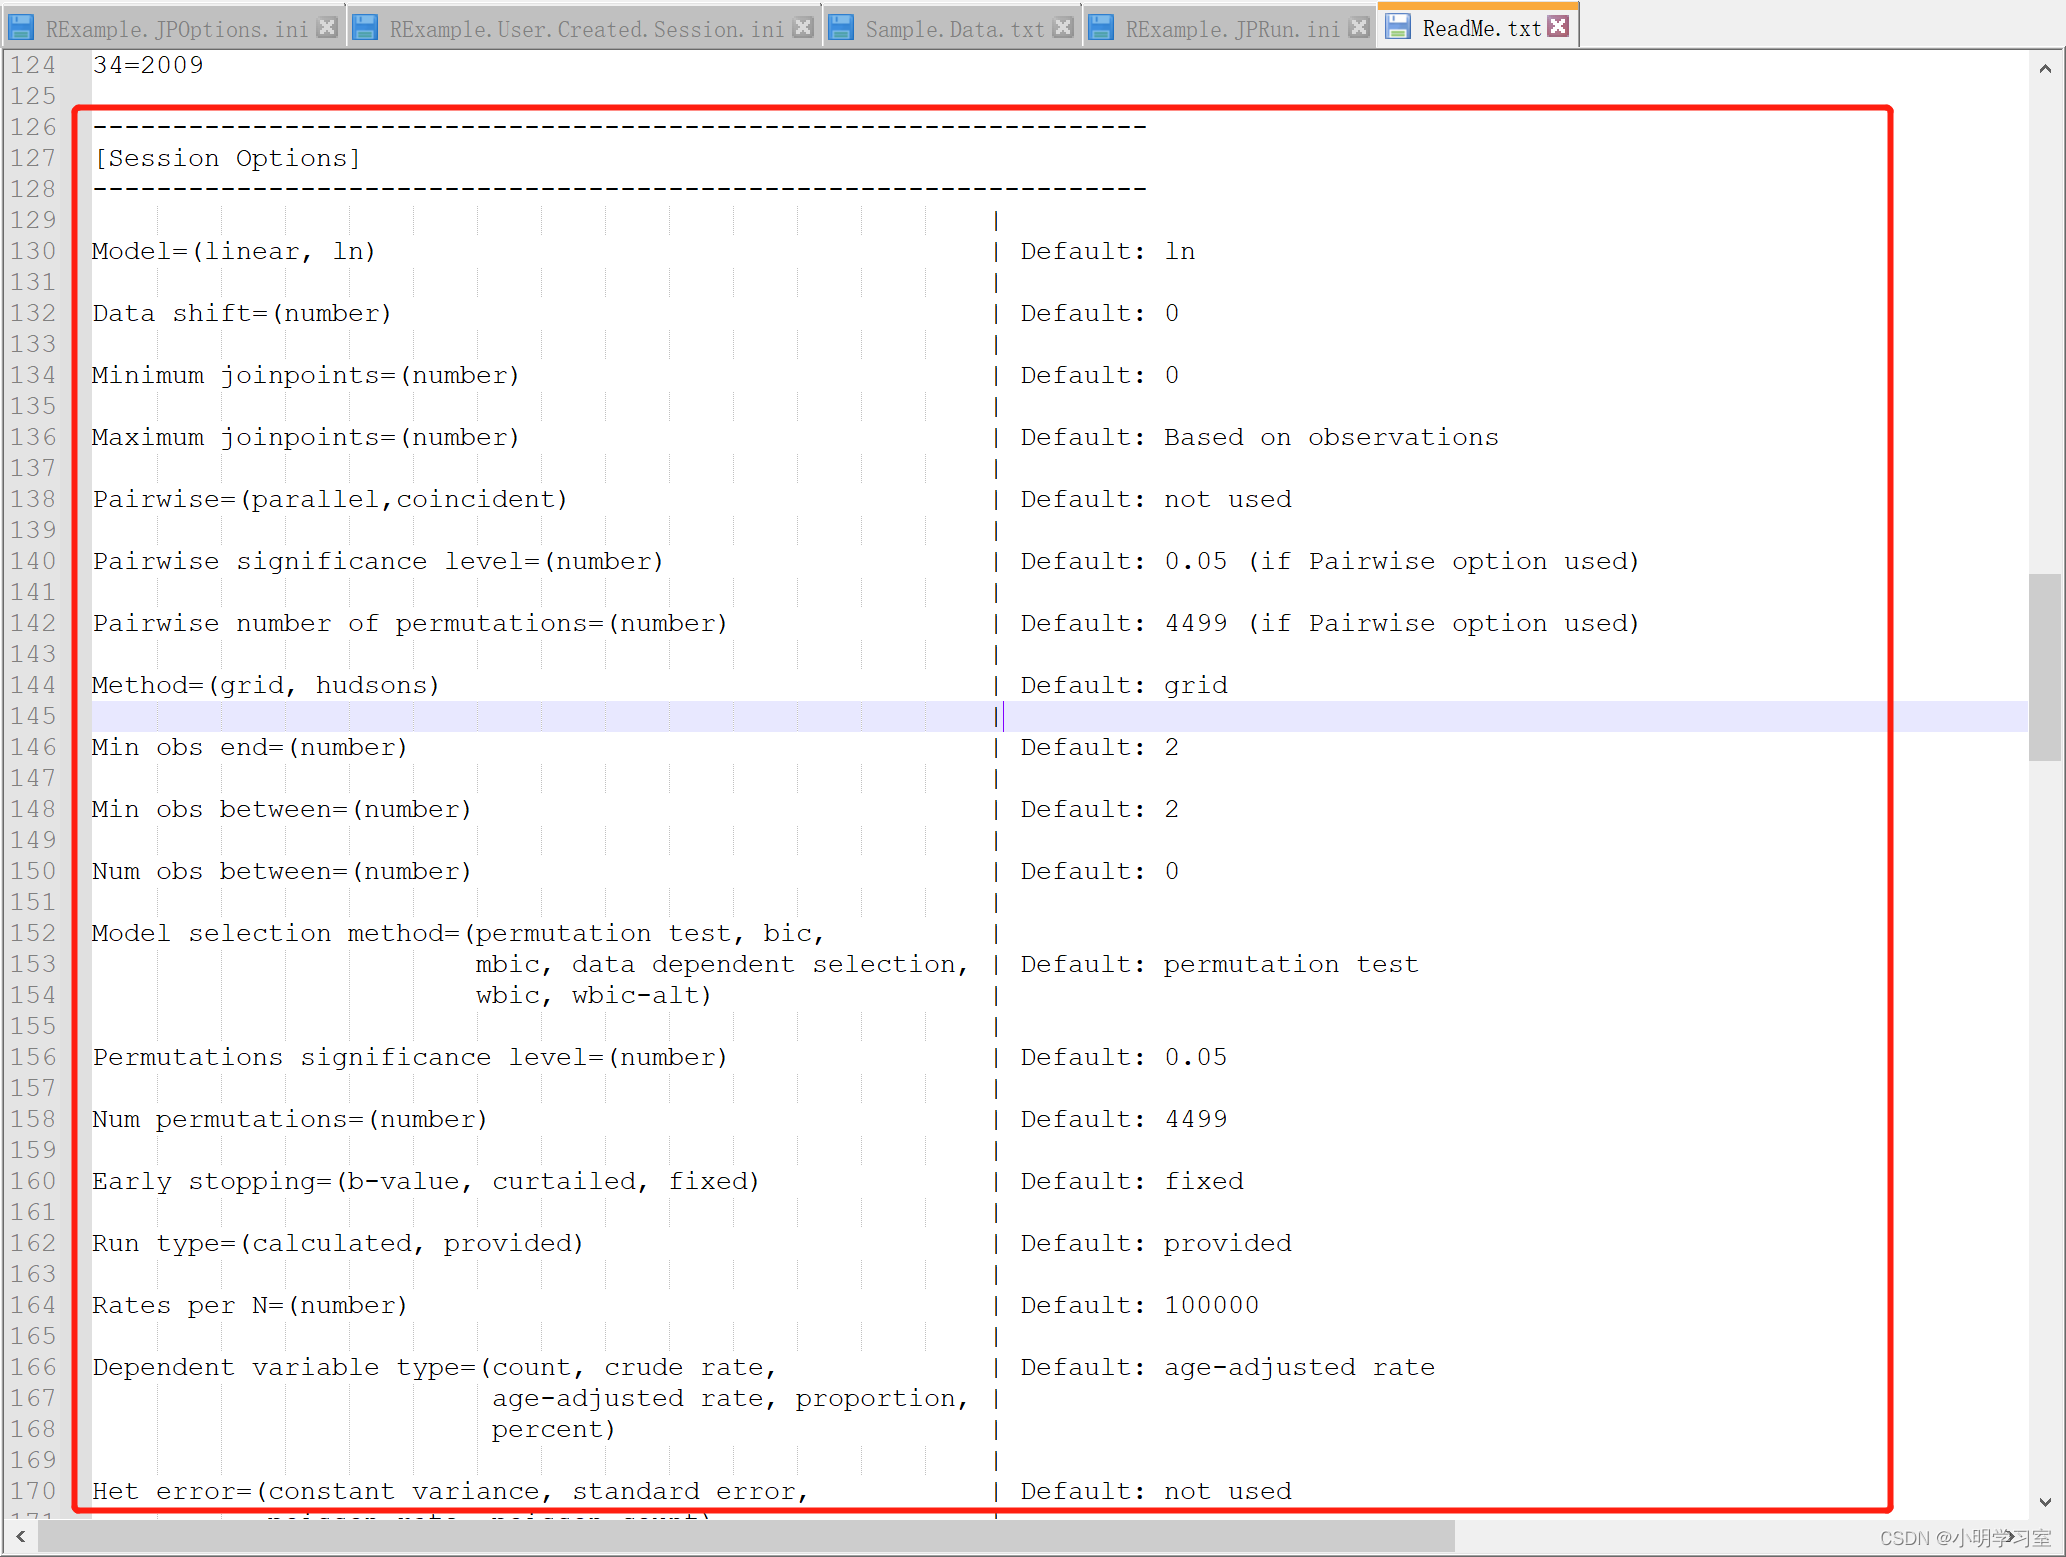Close the RExample.JPOptions.ini tab
The image size is (2066, 1557).
click(327, 28)
